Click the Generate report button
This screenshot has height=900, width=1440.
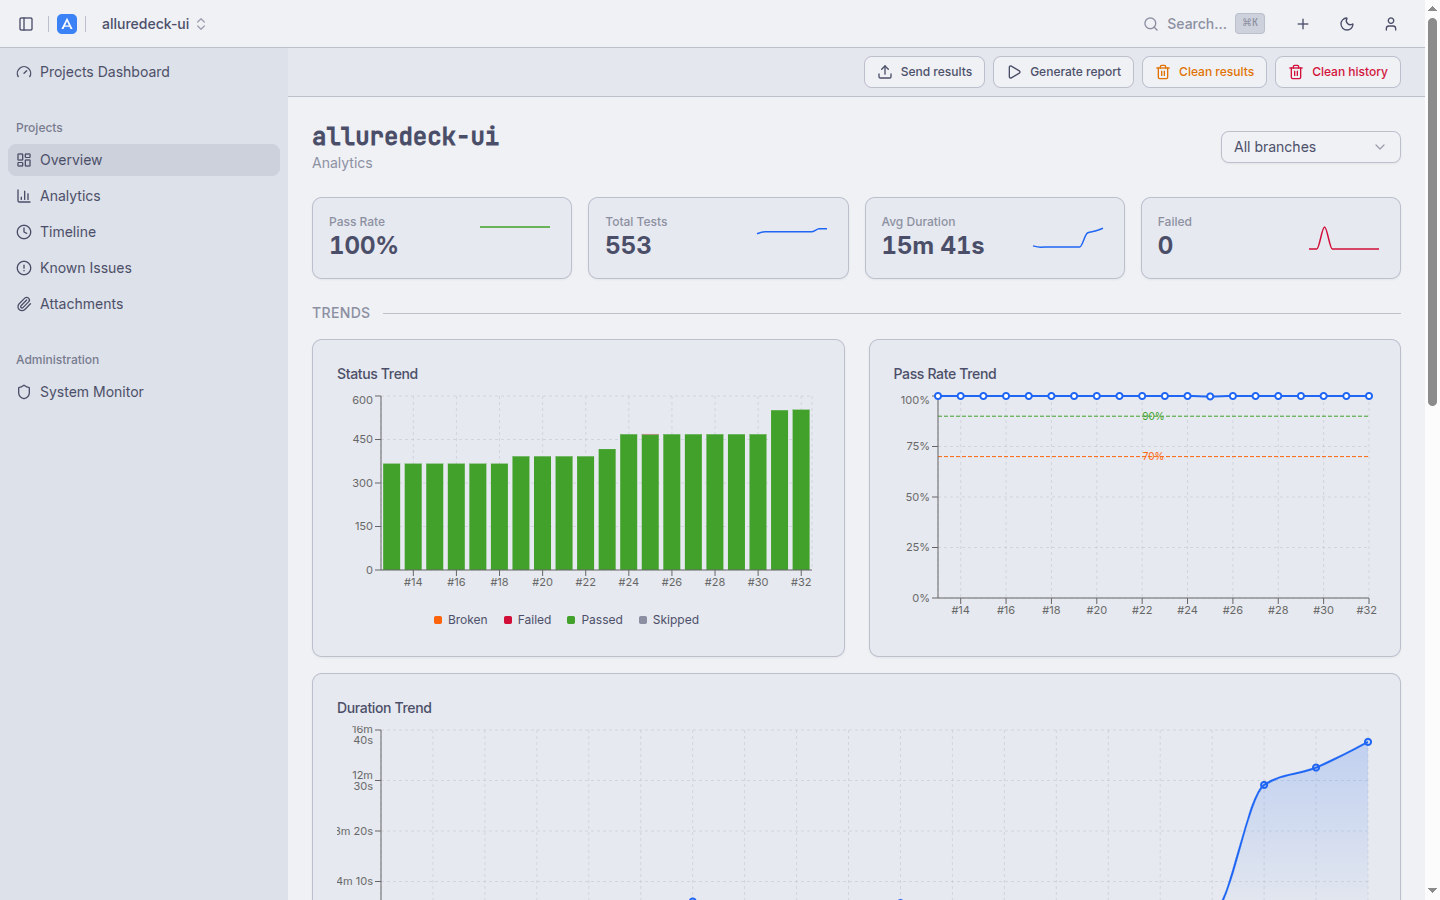[1063, 72]
